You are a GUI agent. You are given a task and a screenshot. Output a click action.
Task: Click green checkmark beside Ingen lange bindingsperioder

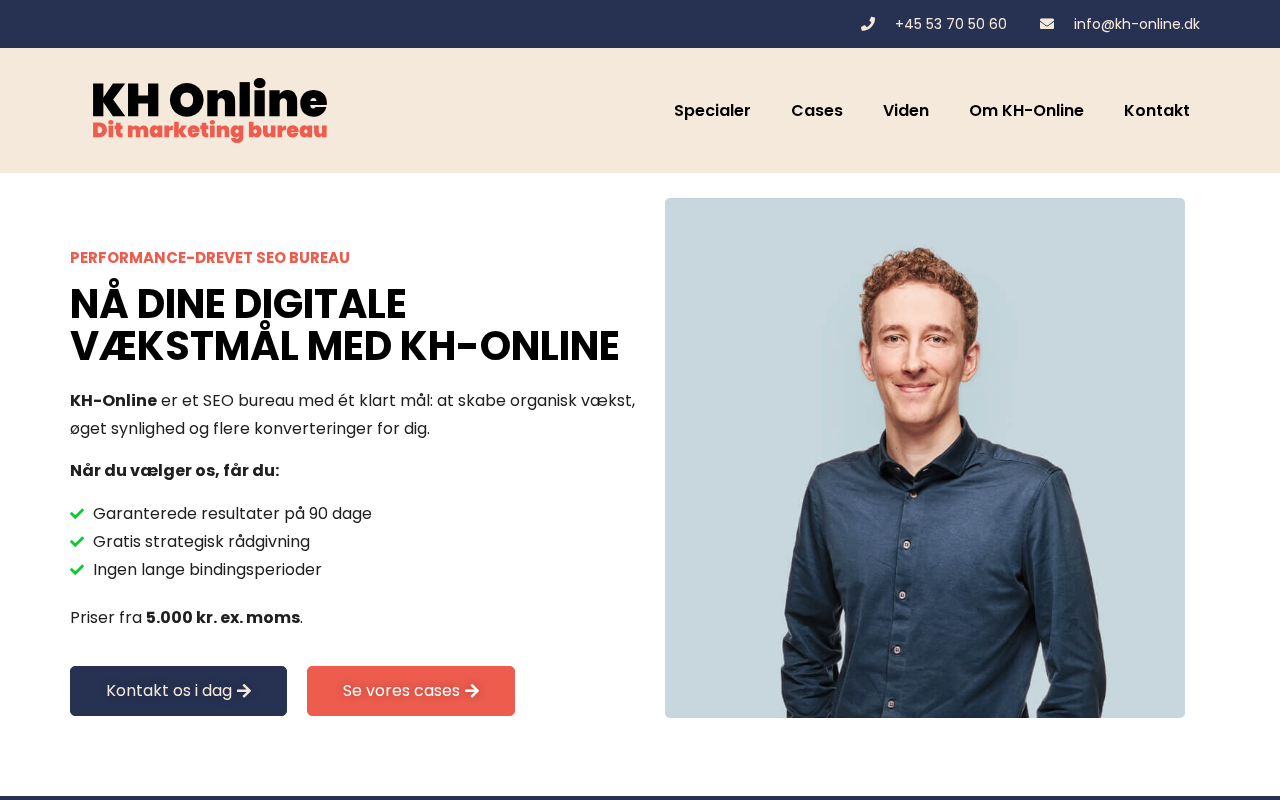point(77,570)
